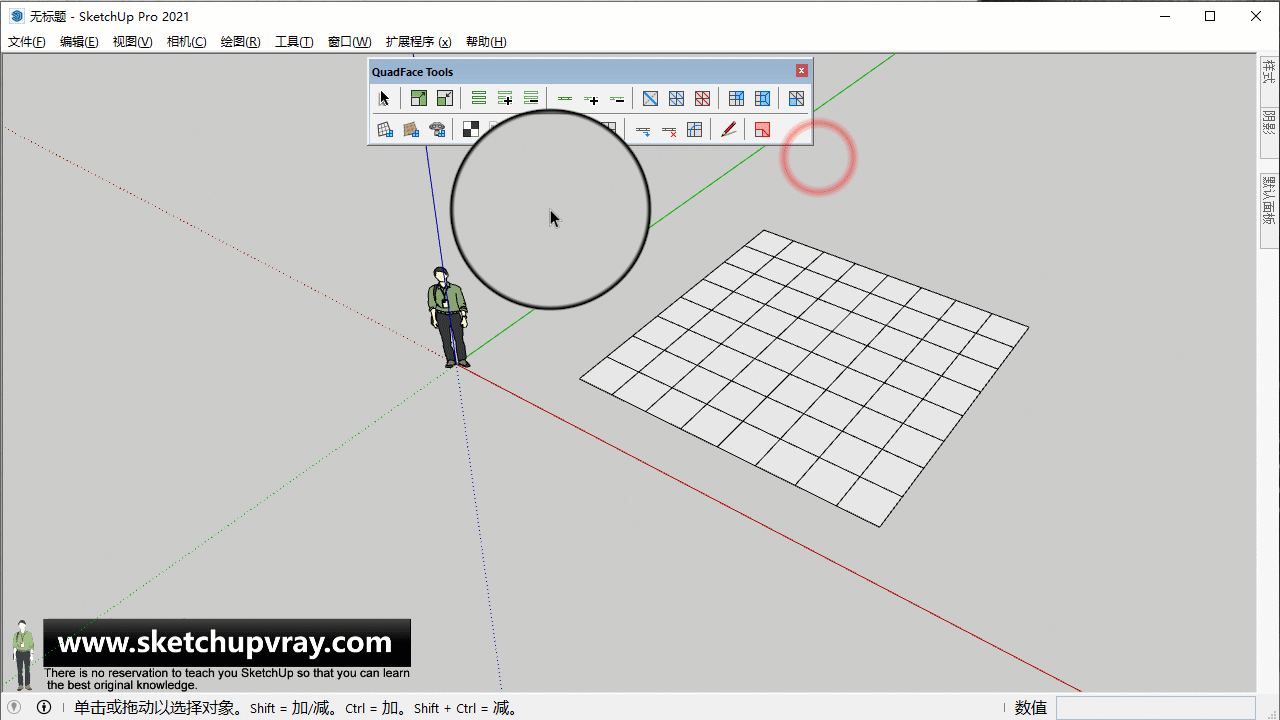The width and height of the screenshot is (1280, 720).
Task: Click the Shrink Loop icon with minus
Action: [x=617, y=98]
